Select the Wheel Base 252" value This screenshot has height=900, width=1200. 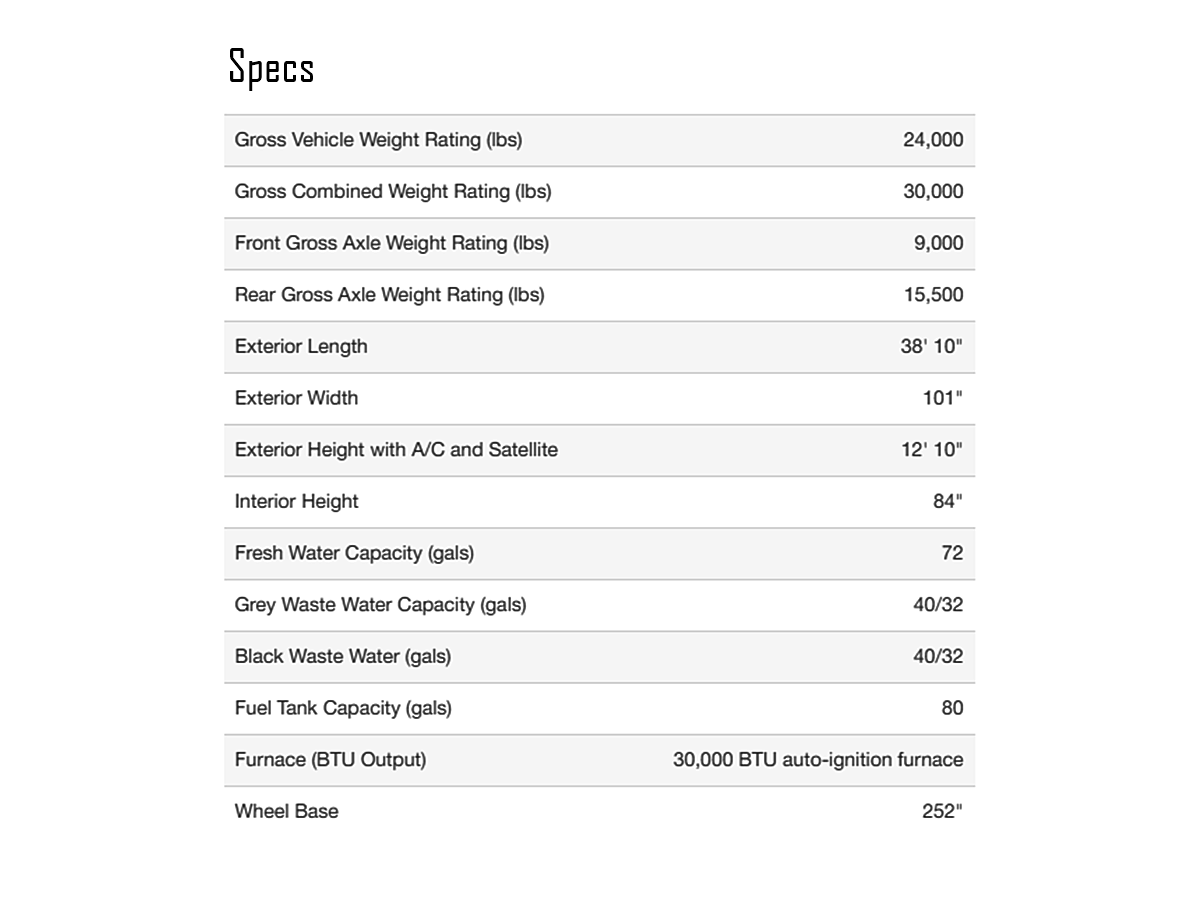click(942, 811)
